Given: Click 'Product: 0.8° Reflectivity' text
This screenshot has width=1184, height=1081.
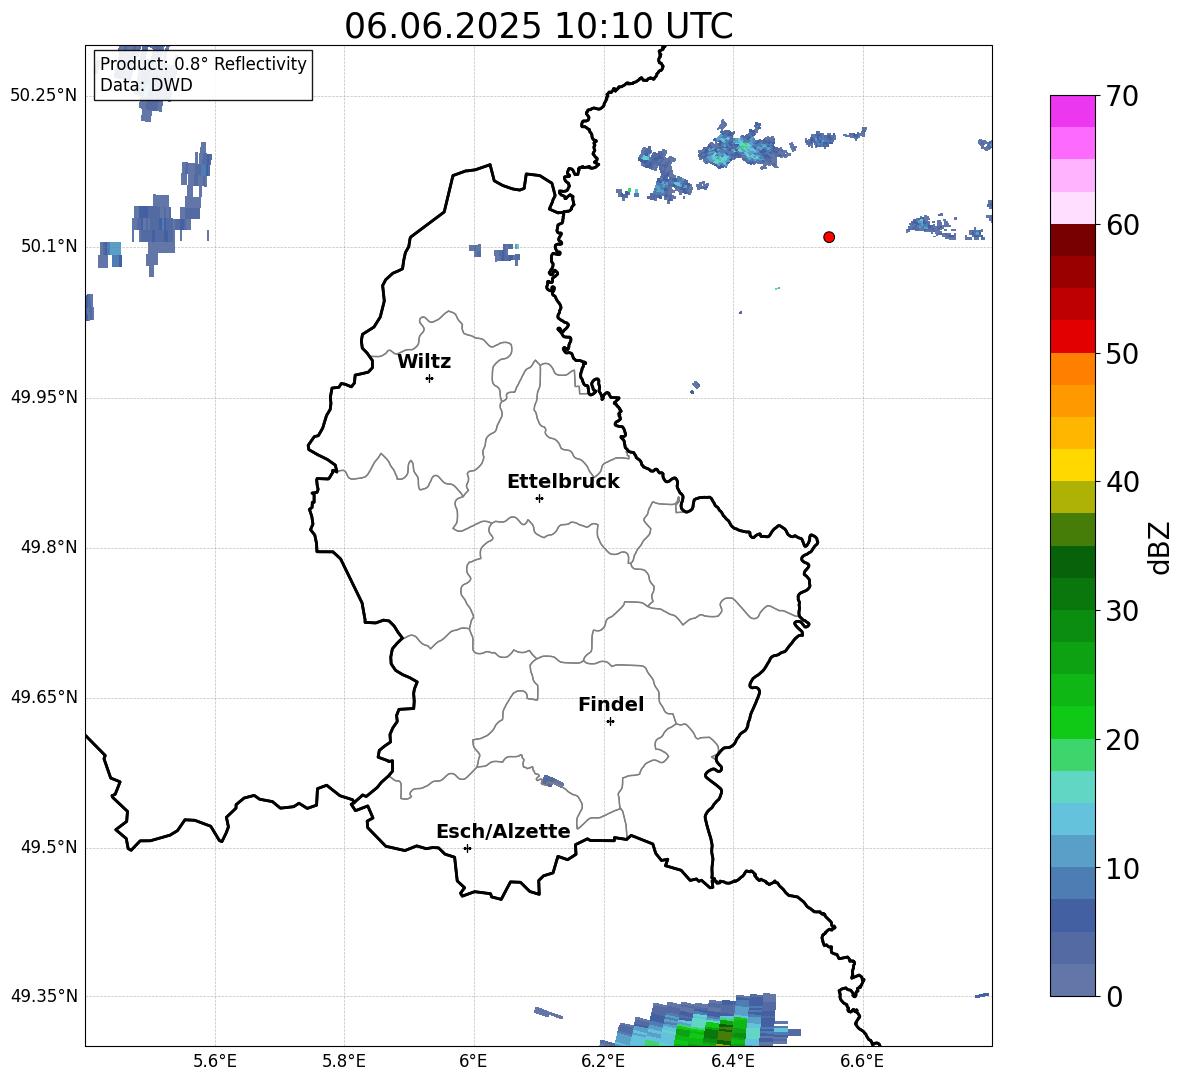Looking at the screenshot, I should 203,64.
